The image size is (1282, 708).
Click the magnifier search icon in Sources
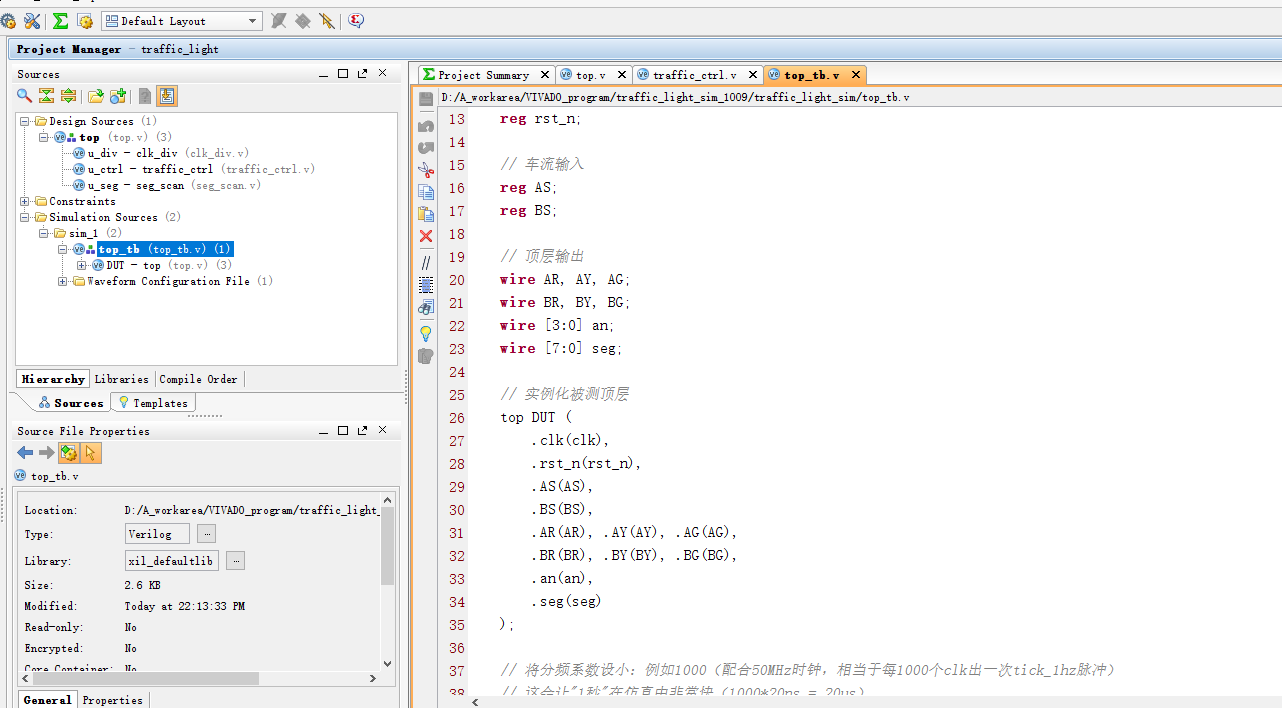click(x=24, y=96)
